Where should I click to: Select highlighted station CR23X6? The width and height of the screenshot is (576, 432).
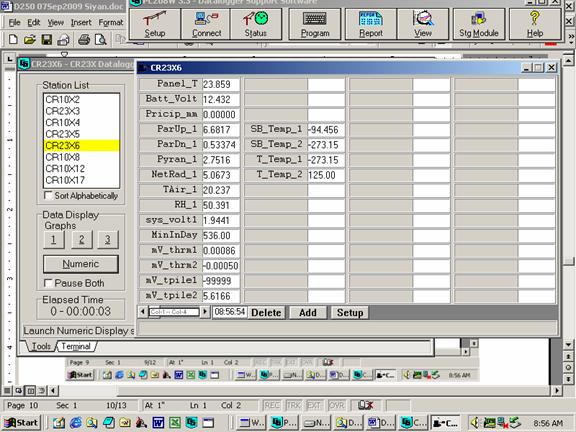point(82,145)
